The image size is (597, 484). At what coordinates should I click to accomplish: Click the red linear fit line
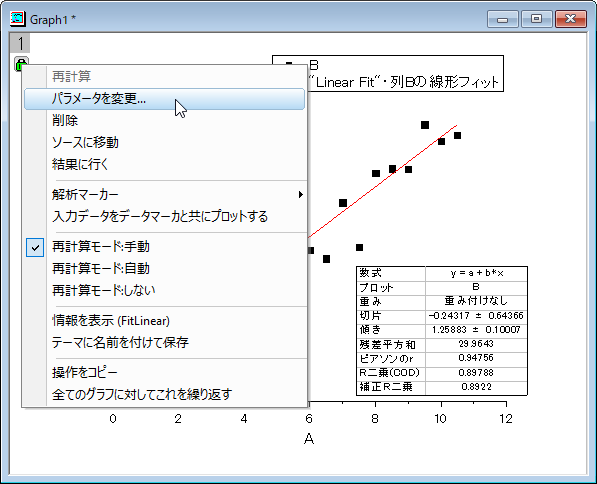pyautogui.click(x=382, y=181)
